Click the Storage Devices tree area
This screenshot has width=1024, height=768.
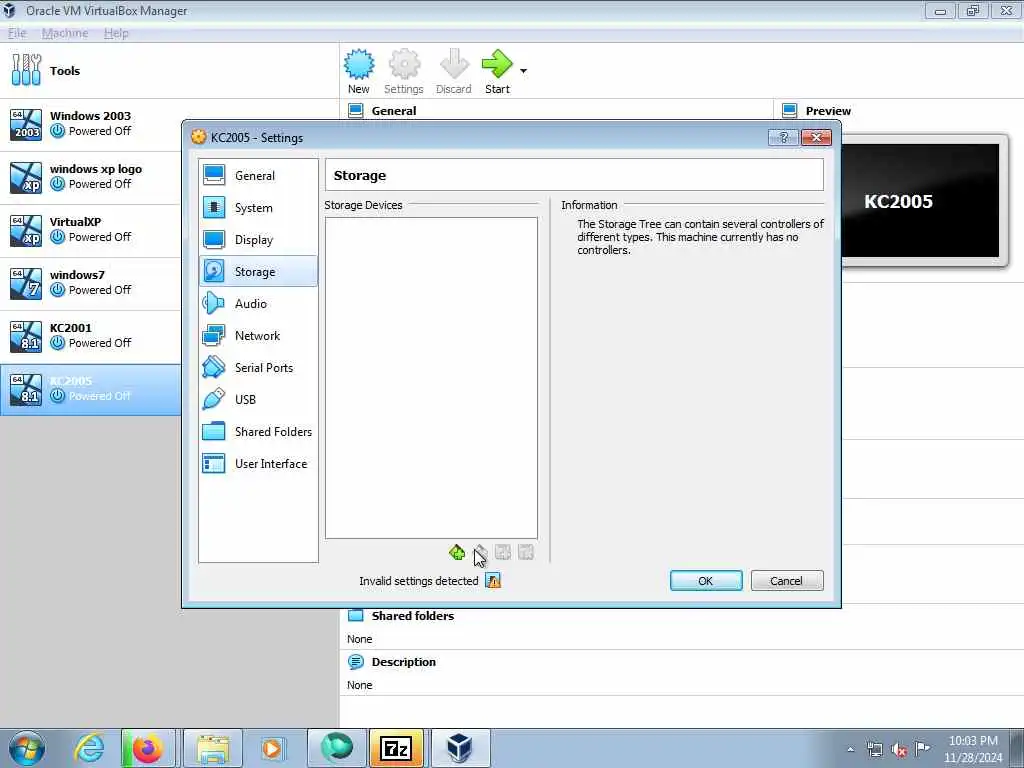point(431,378)
